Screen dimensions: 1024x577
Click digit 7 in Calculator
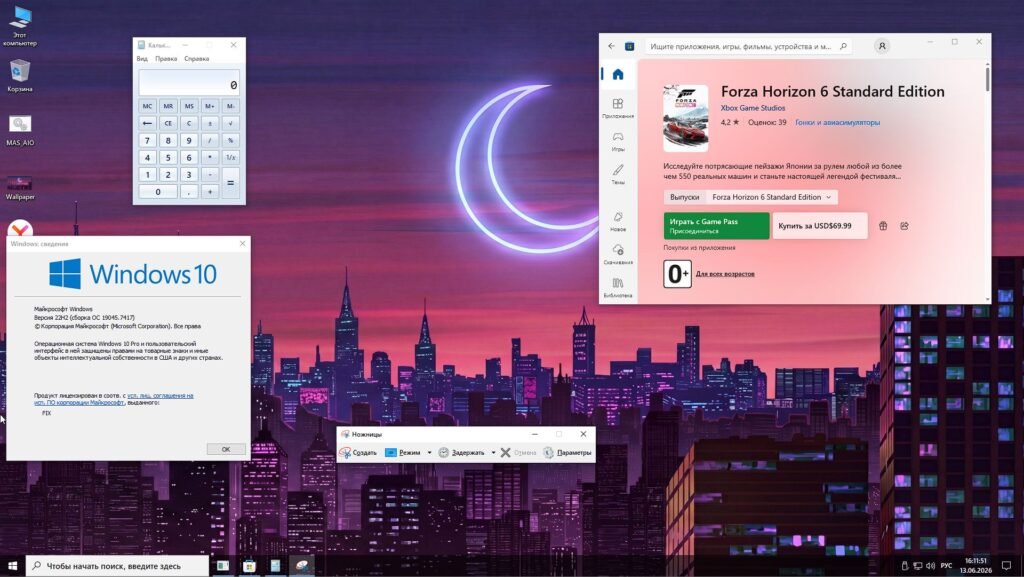coord(148,140)
